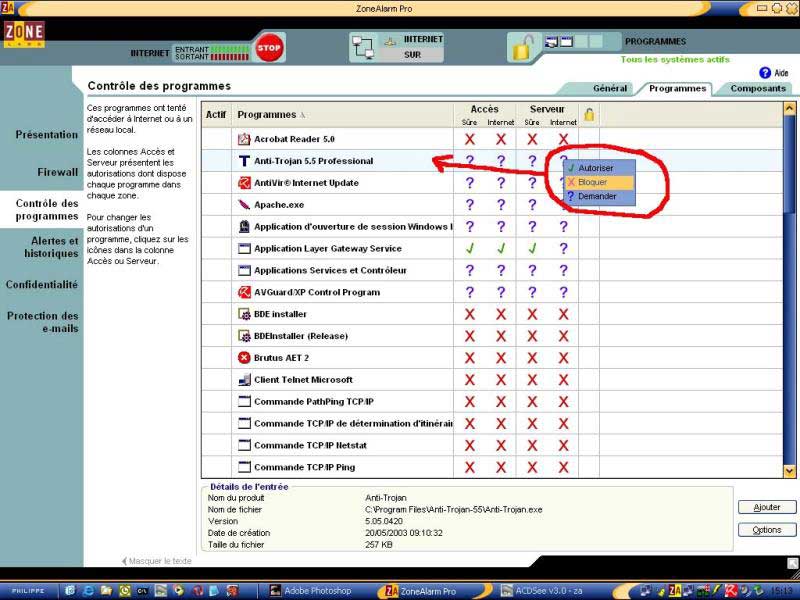Click the BDE installer icon
Image resolution: width=800 pixels, height=600 pixels.
click(244, 314)
